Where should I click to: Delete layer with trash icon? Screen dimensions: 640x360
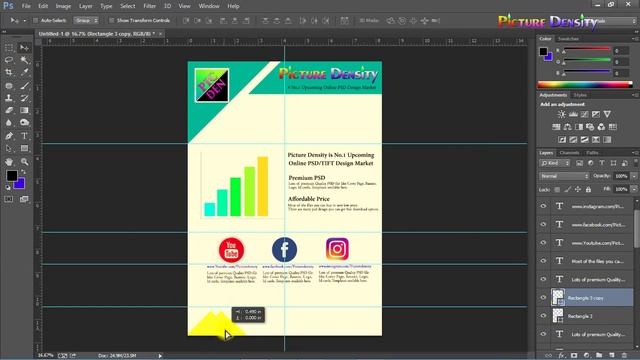point(624,356)
